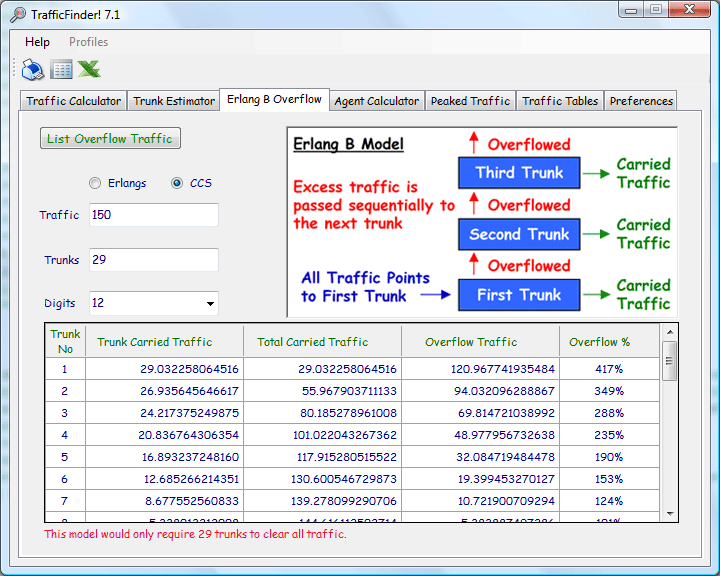
Task: Click the Trunk Carried Traffic column header
Action: [x=164, y=341]
